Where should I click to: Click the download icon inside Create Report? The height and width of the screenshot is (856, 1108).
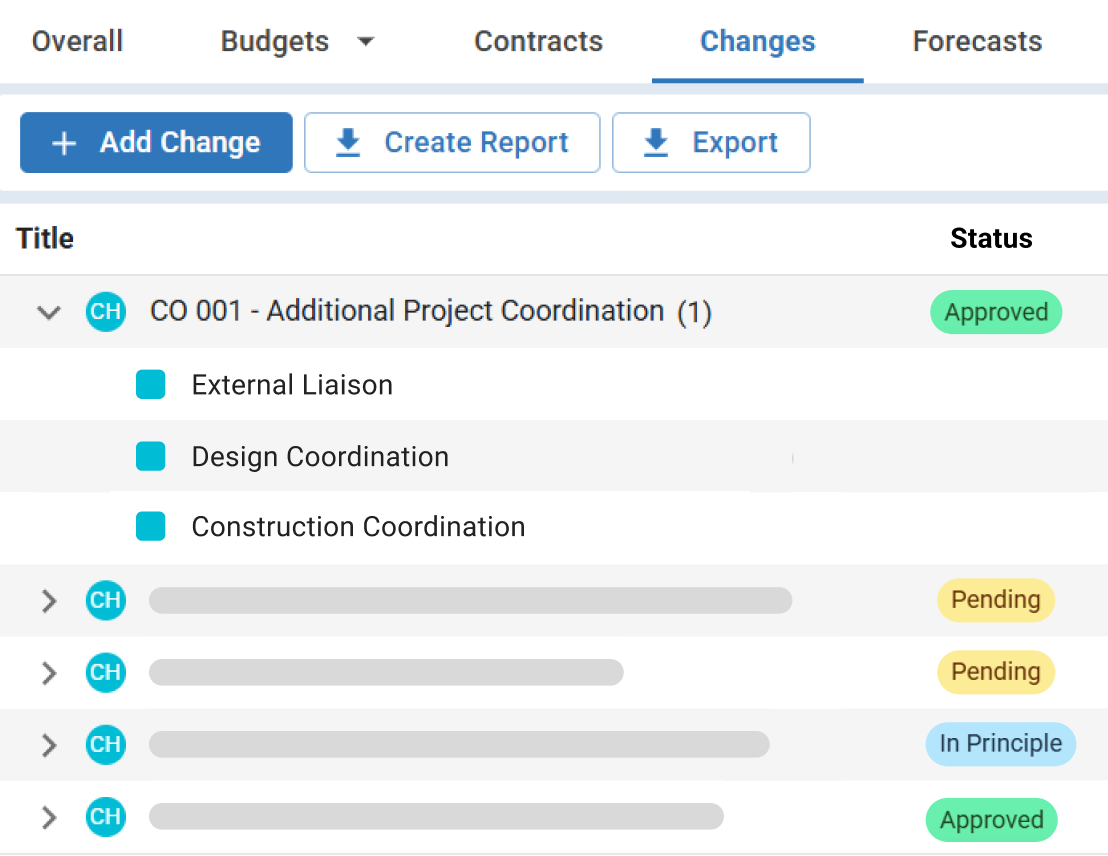click(347, 142)
